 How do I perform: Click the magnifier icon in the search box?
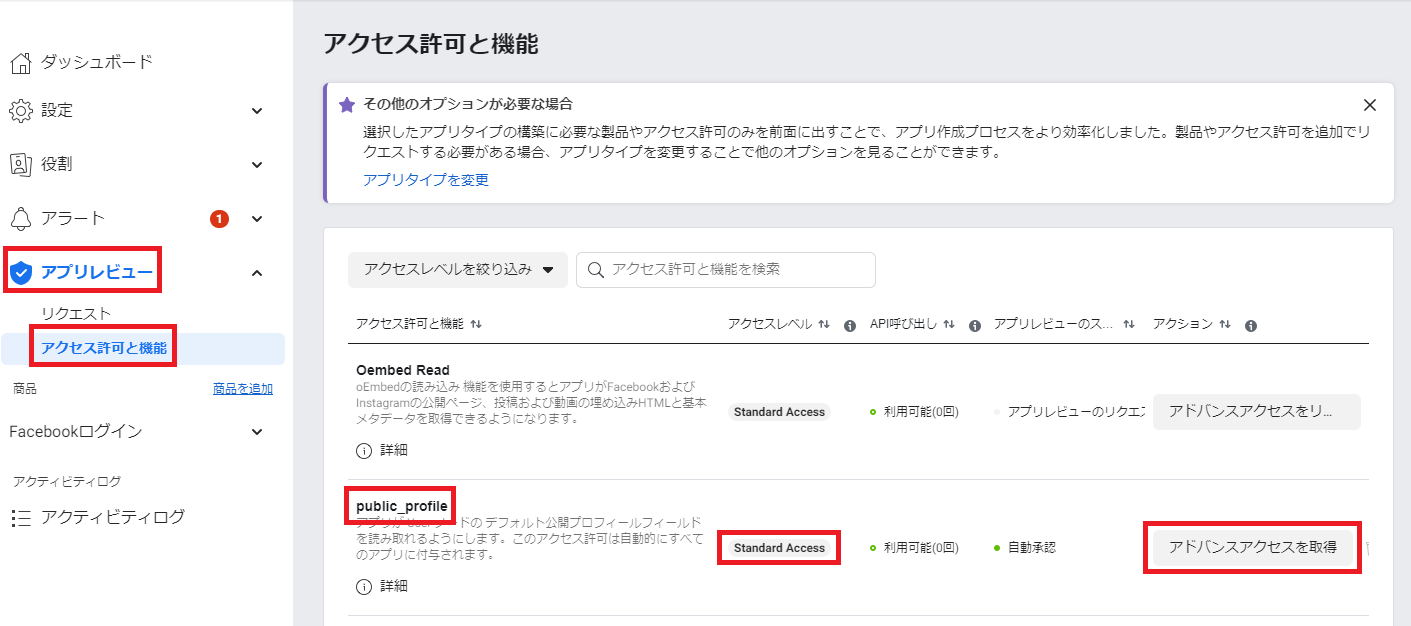[x=596, y=269]
